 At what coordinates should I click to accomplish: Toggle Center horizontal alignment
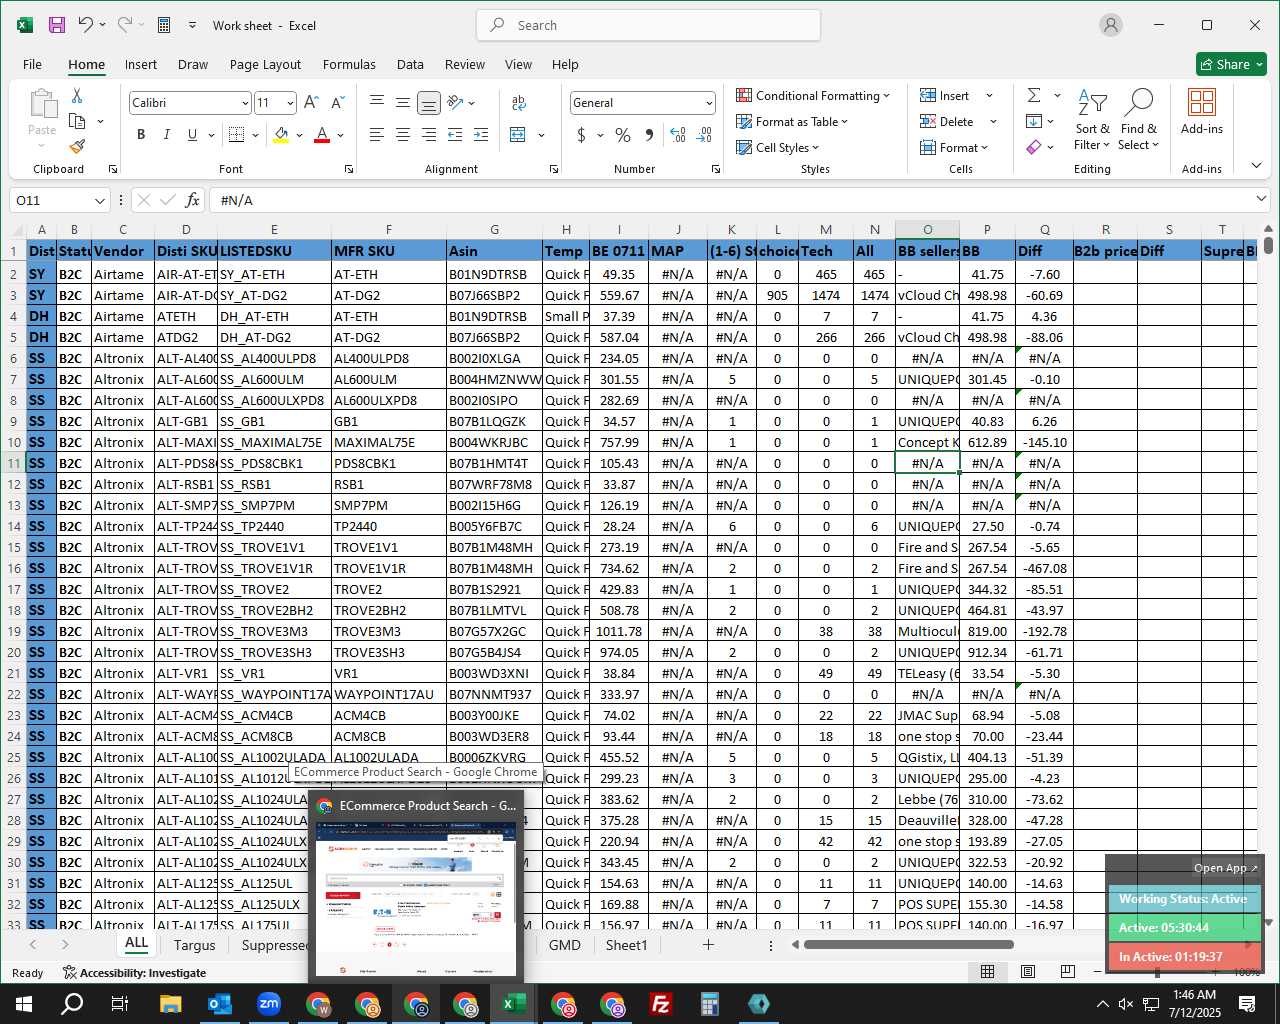point(402,134)
